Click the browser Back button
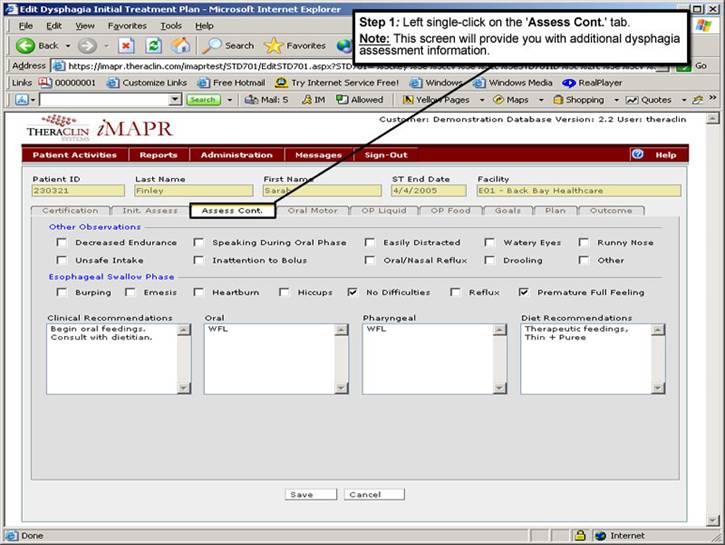 pos(38,46)
